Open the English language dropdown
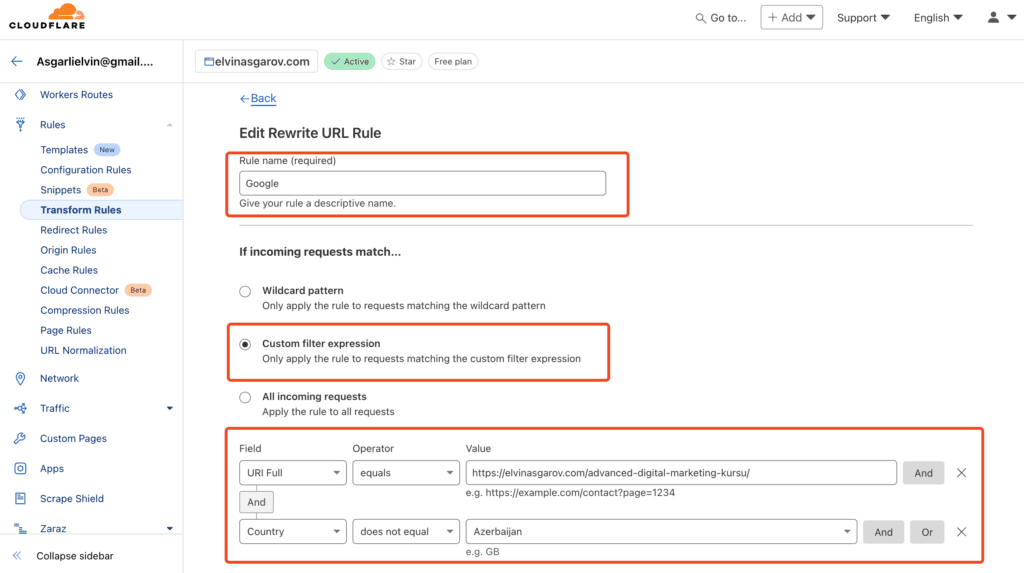Viewport: 1024px width, 573px height. tap(938, 18)
